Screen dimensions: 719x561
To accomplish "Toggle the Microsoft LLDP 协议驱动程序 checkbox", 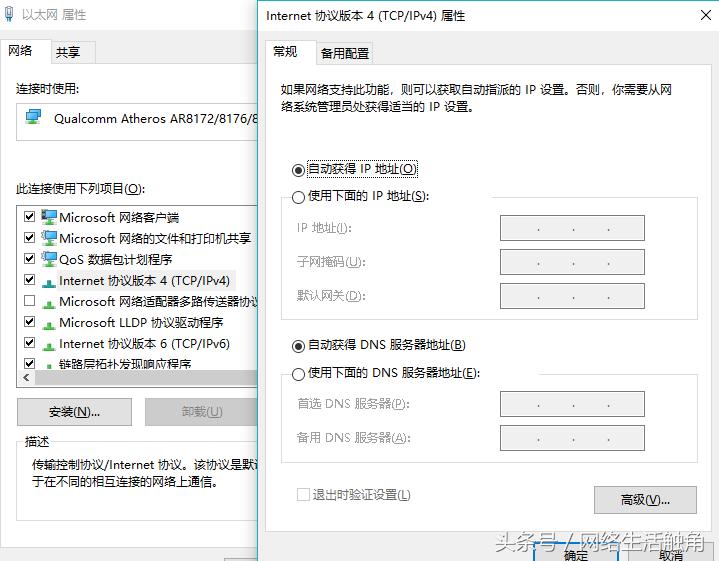I will pyautogui.click(x=29, y=322).
